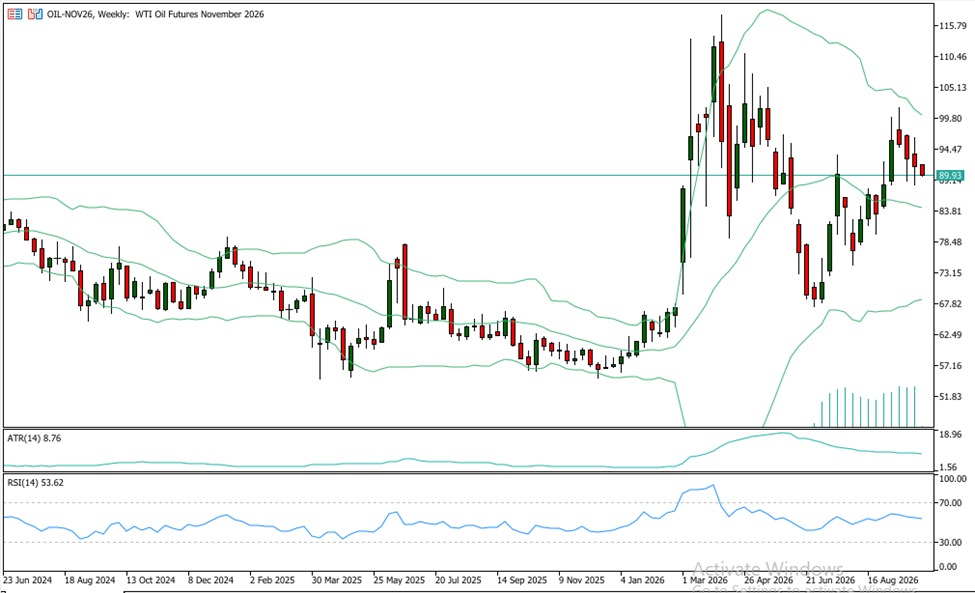Click the 115.79 price axis label
Viewport: 975px width, 593px height.
(x=953, y=25)
